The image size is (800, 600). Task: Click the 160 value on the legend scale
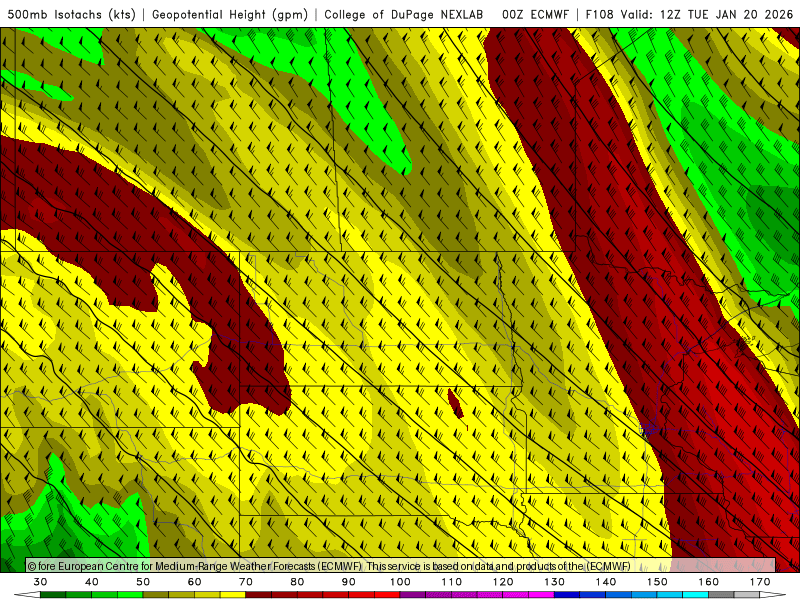click(x=709, y=582)
